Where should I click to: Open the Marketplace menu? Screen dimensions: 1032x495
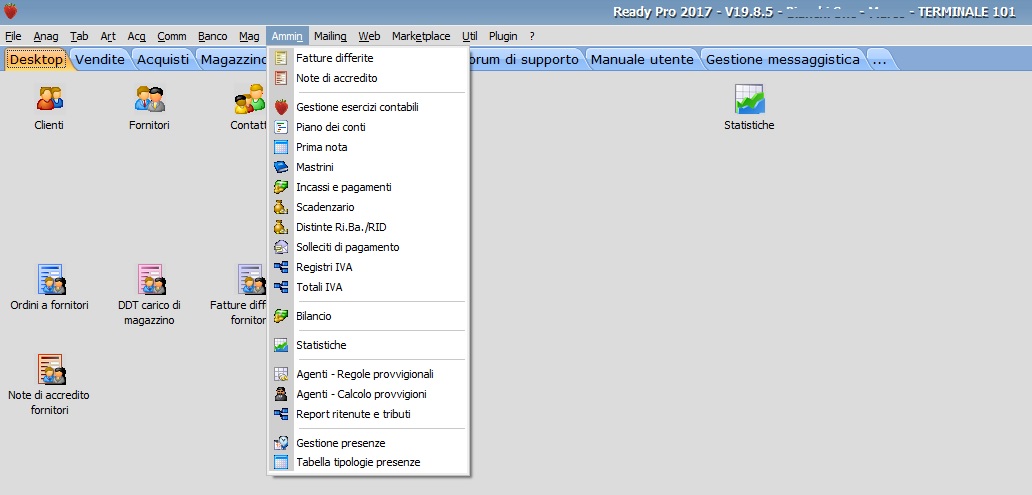[x=421, y=36]
